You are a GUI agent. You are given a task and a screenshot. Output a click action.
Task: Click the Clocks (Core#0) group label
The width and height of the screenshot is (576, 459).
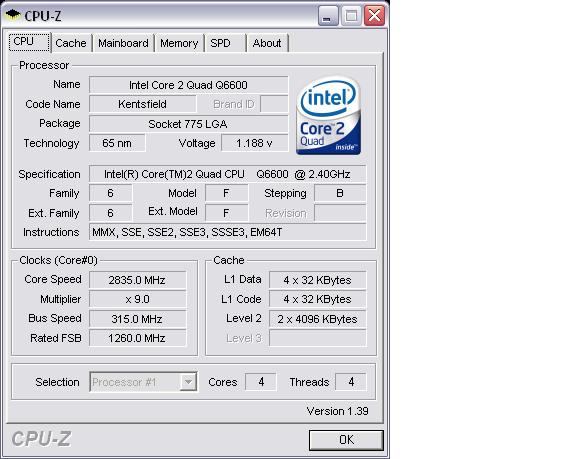coord(58,260)
